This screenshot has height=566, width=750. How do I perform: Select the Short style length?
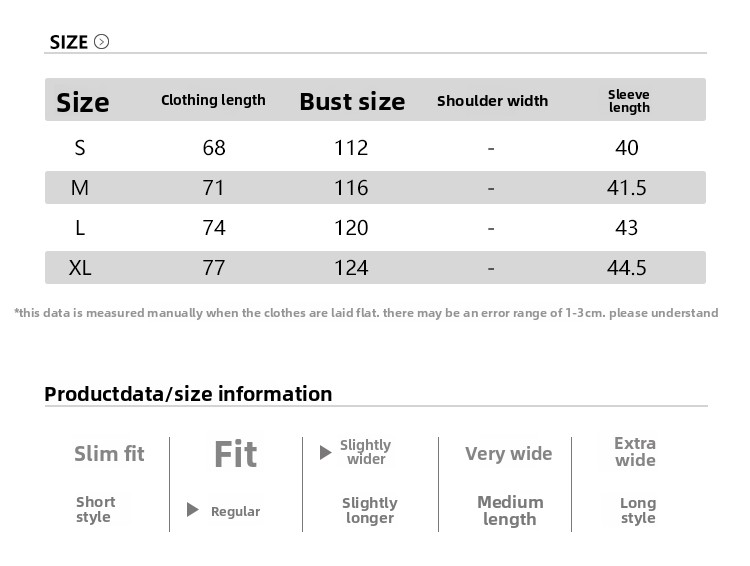click(95, 510)
